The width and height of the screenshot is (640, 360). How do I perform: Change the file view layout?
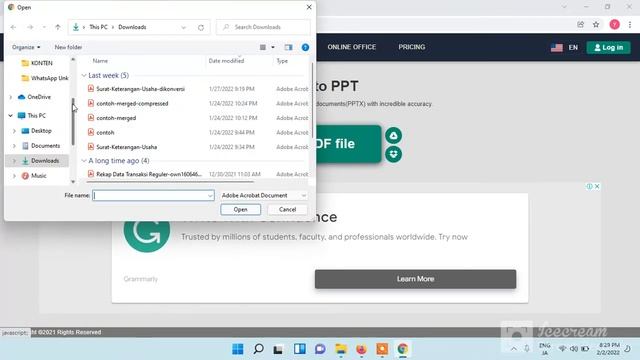tap(263, 47)
